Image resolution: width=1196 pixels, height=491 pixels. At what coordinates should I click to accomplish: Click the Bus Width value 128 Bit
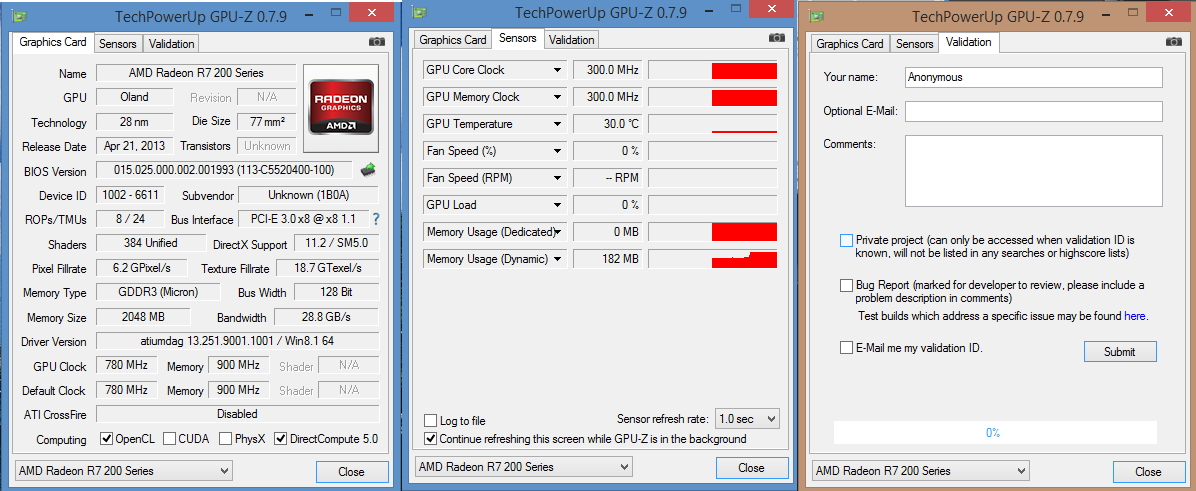tap(336, 292)
